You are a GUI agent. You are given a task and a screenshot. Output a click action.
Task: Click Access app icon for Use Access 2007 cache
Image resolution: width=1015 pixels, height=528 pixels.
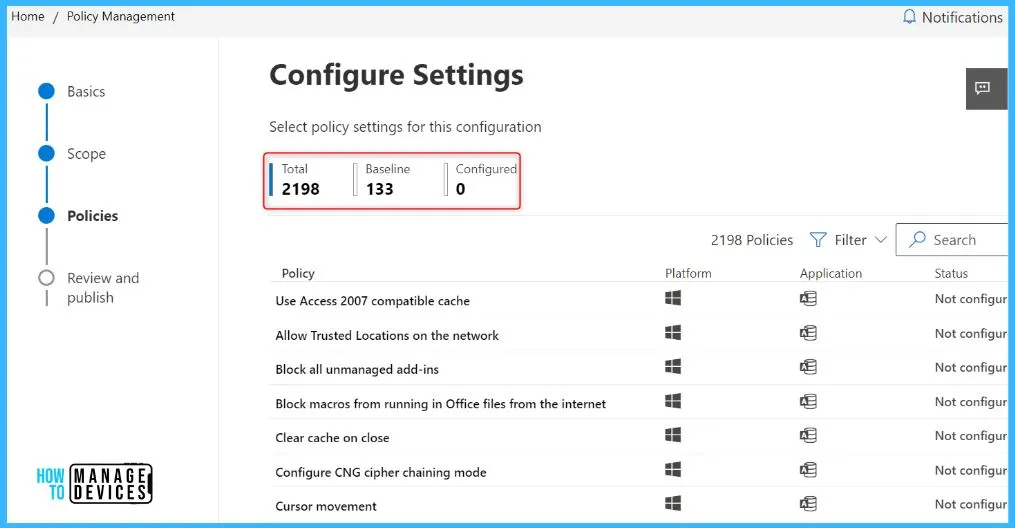808,298
